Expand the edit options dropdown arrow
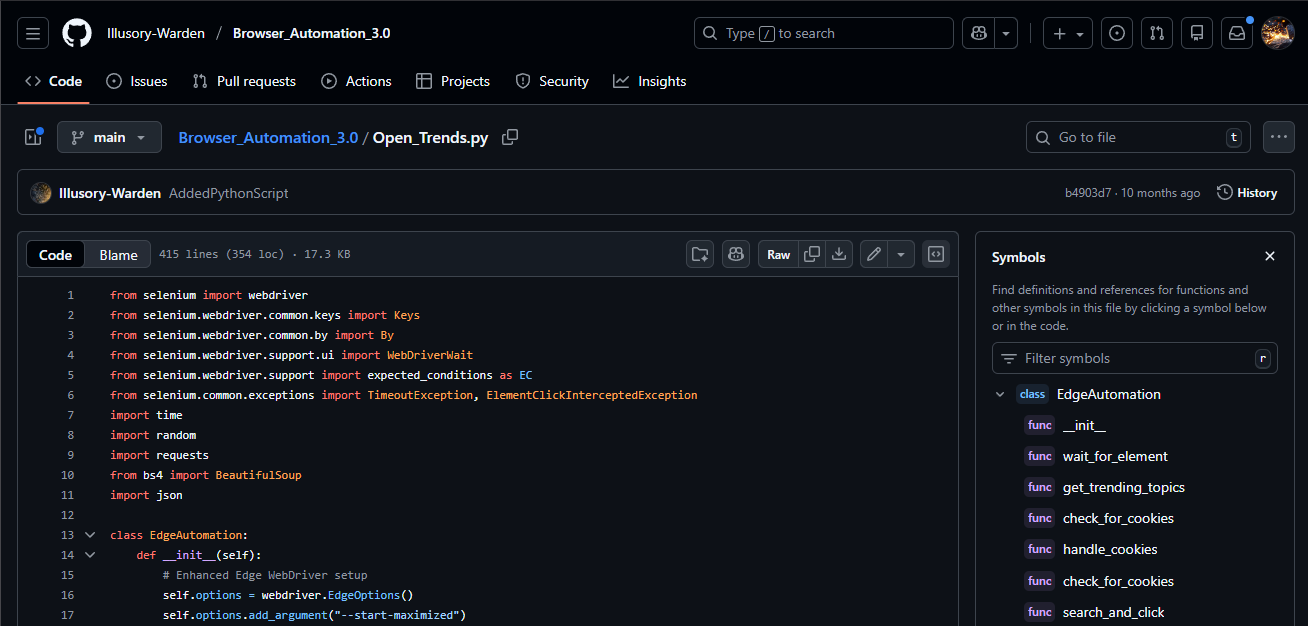Viewport: 1308px width, 626px height. click(900, 254)
